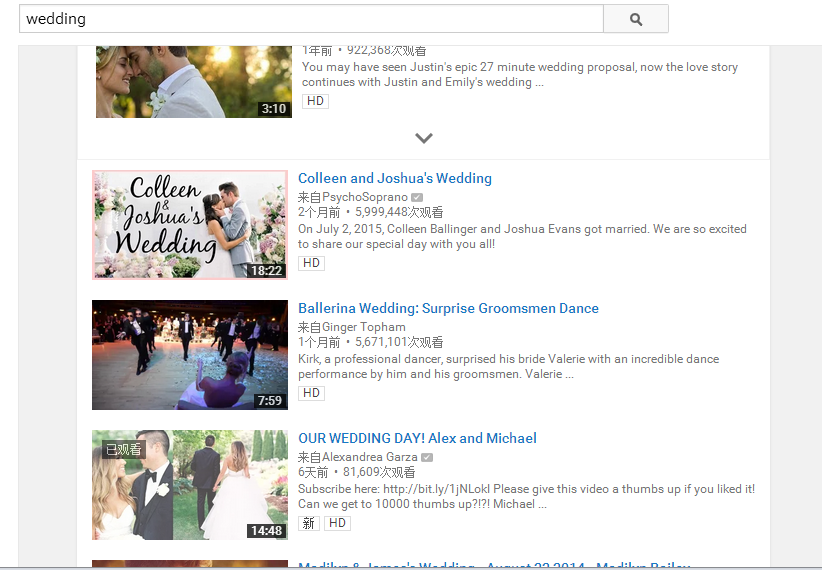Open OUR WEDDING DAY! Alex and Michael link
Viewport: 822px width, 570px height.
point(417,438)
